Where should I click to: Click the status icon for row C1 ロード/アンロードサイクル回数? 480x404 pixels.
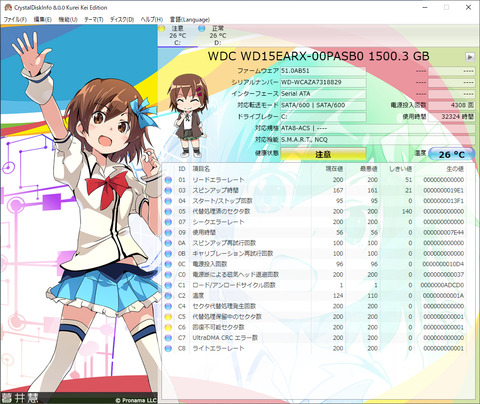point(168,285)
